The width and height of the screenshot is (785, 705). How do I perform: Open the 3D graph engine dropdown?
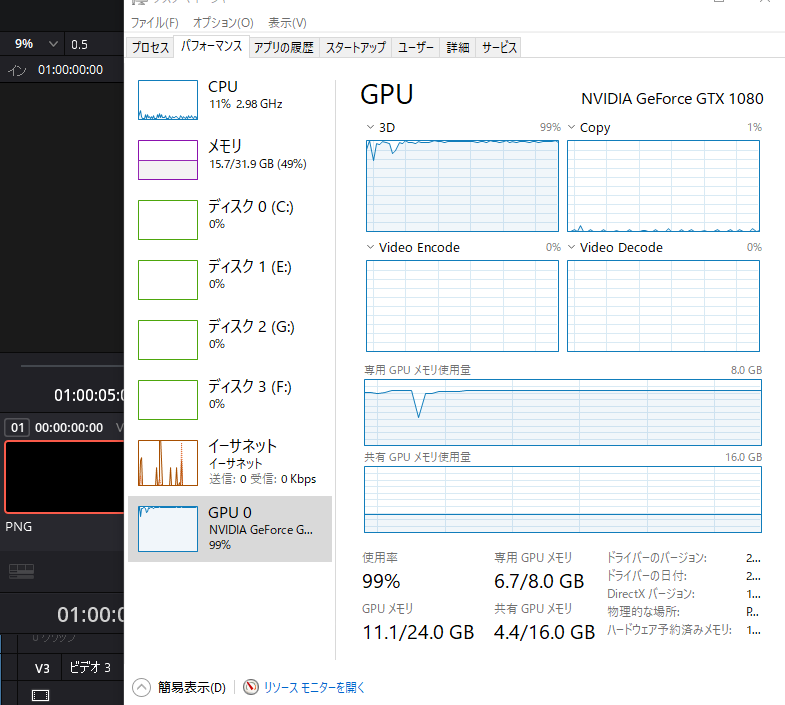[371, 128]
